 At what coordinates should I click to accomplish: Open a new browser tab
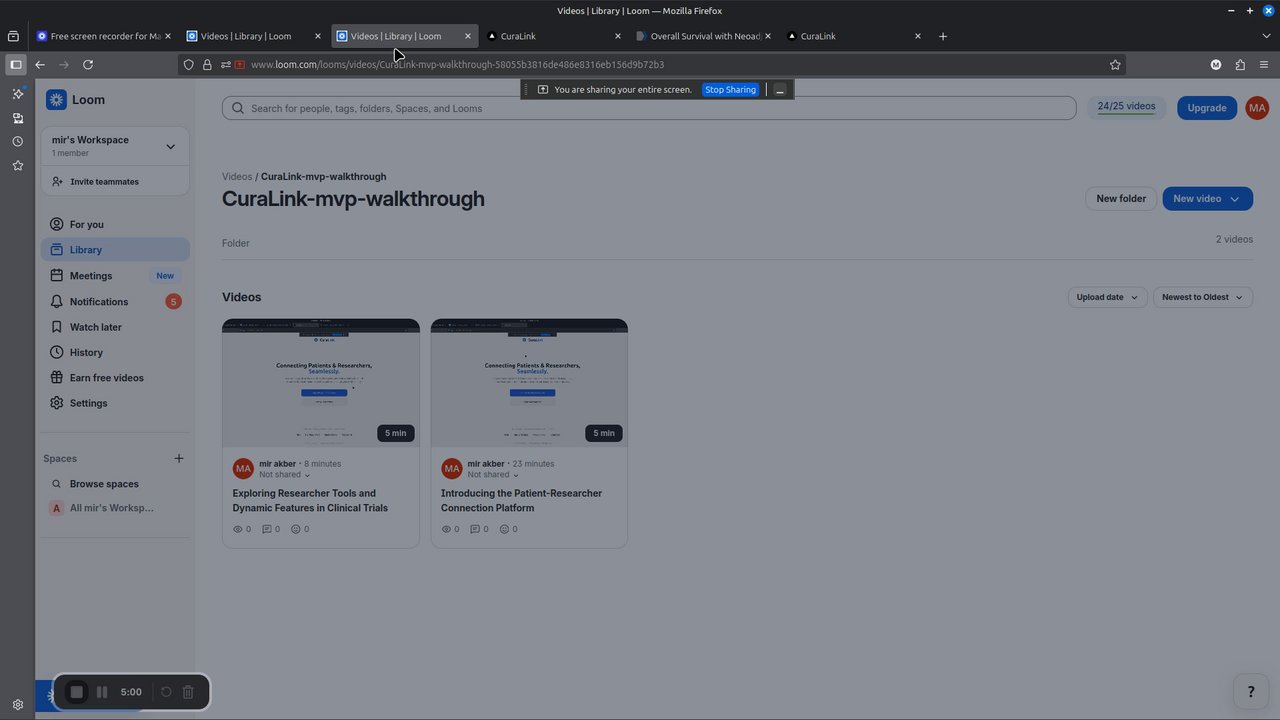942,36
